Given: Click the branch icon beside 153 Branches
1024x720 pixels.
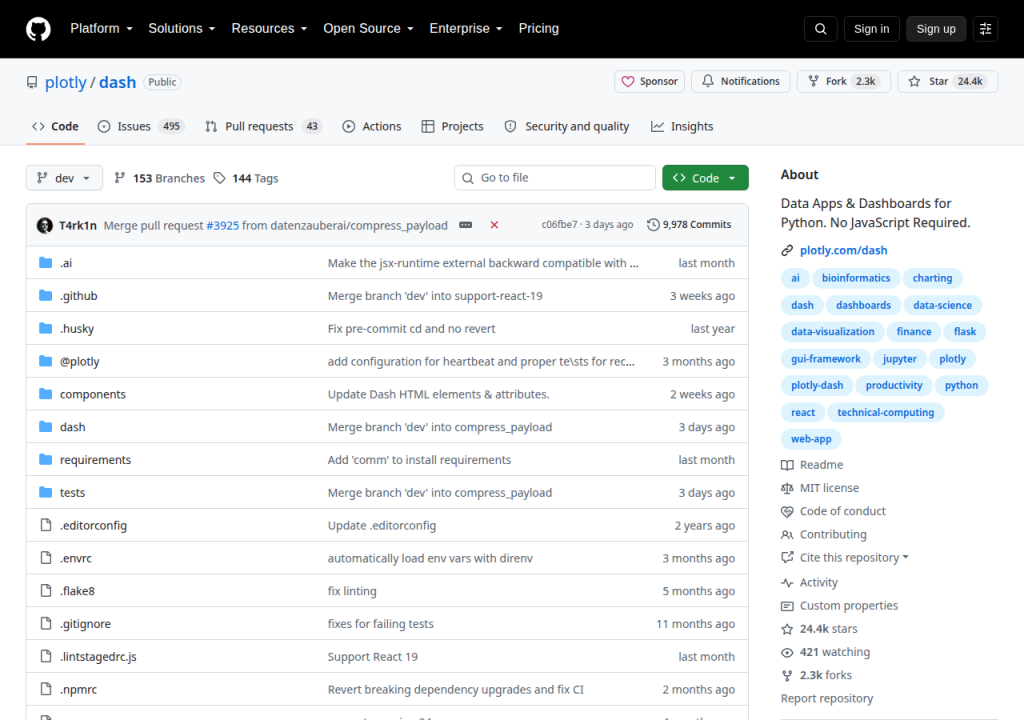Looking at the screenshot, I should [x=120, y=178].
